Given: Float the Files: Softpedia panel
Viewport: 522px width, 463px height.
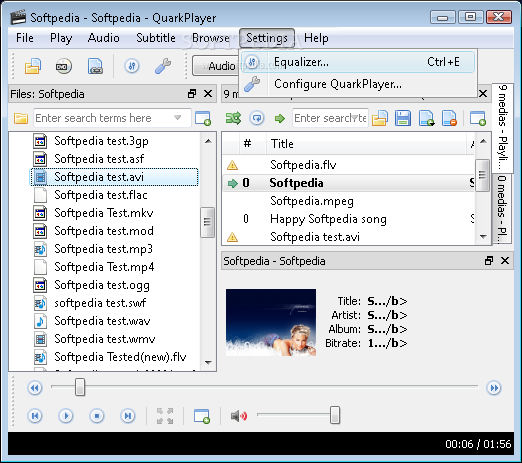Looking at the screenshot, I should click(x=192, y=94).
